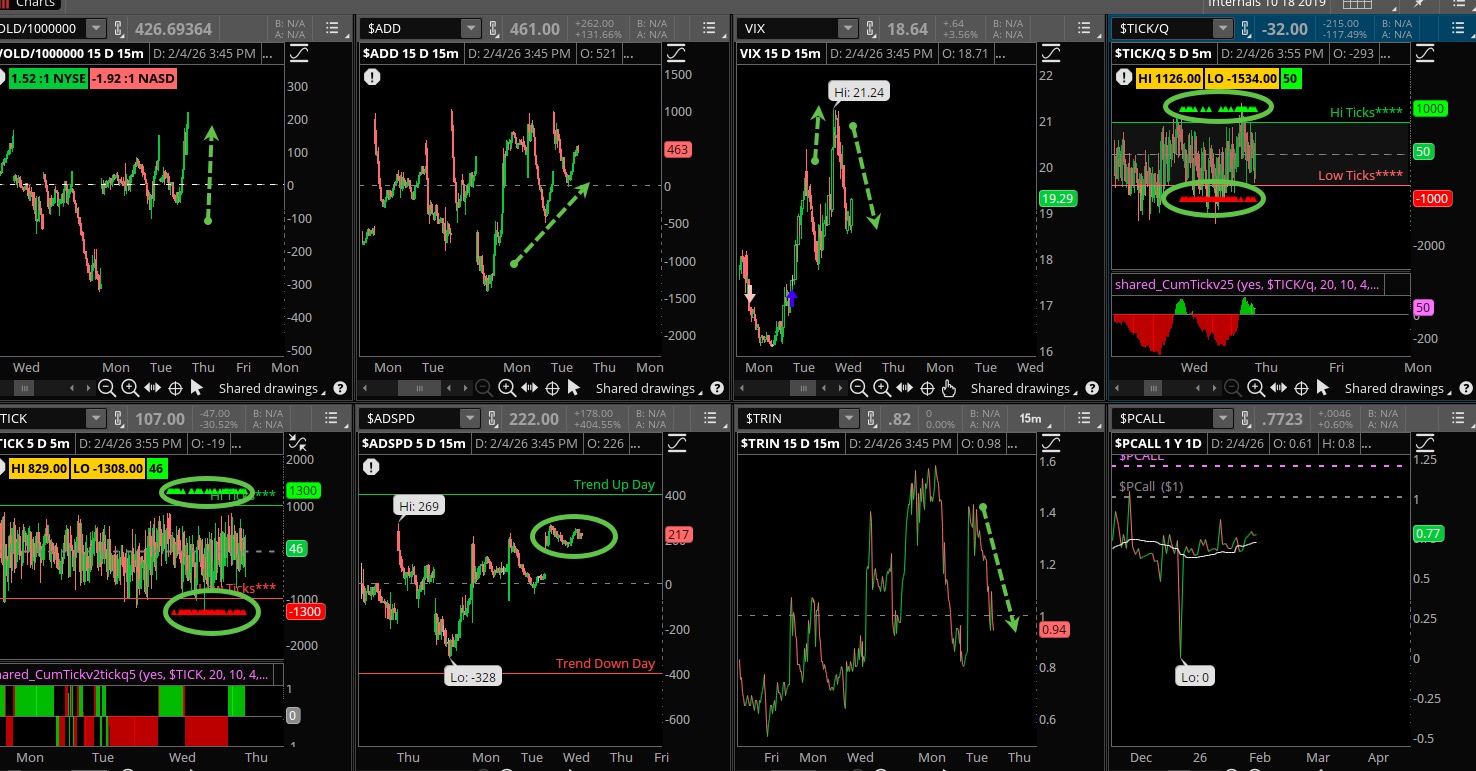
Task: Expand the $PCALL symbol dropdown arrow
Action: [1223, 419]
